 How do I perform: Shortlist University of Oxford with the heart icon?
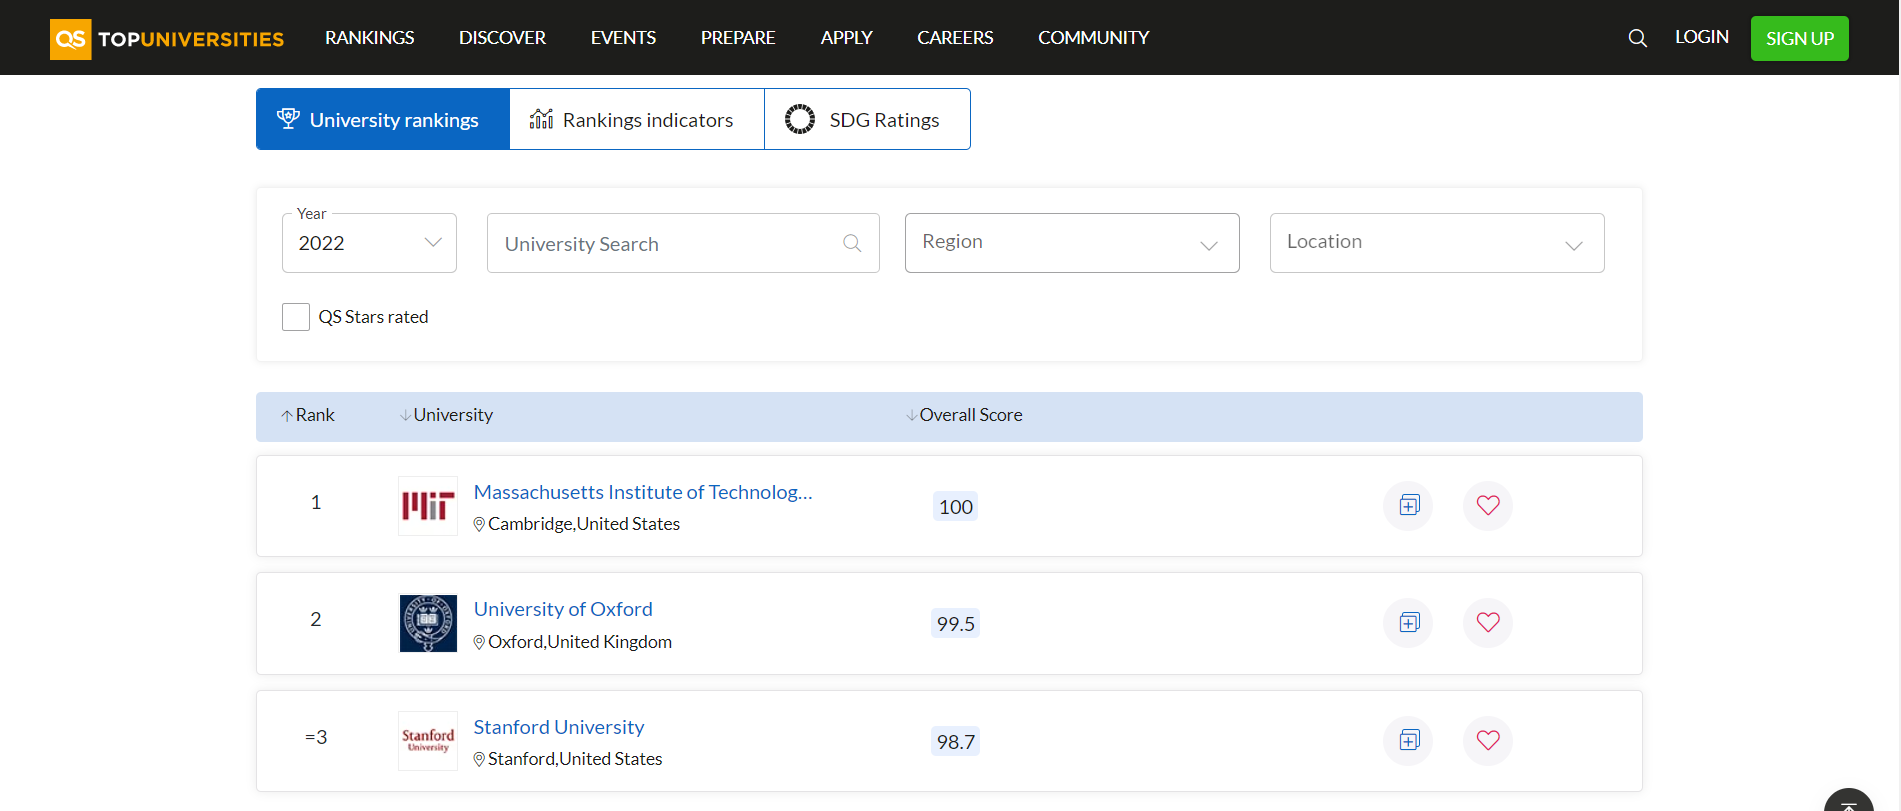point(1488,622)
